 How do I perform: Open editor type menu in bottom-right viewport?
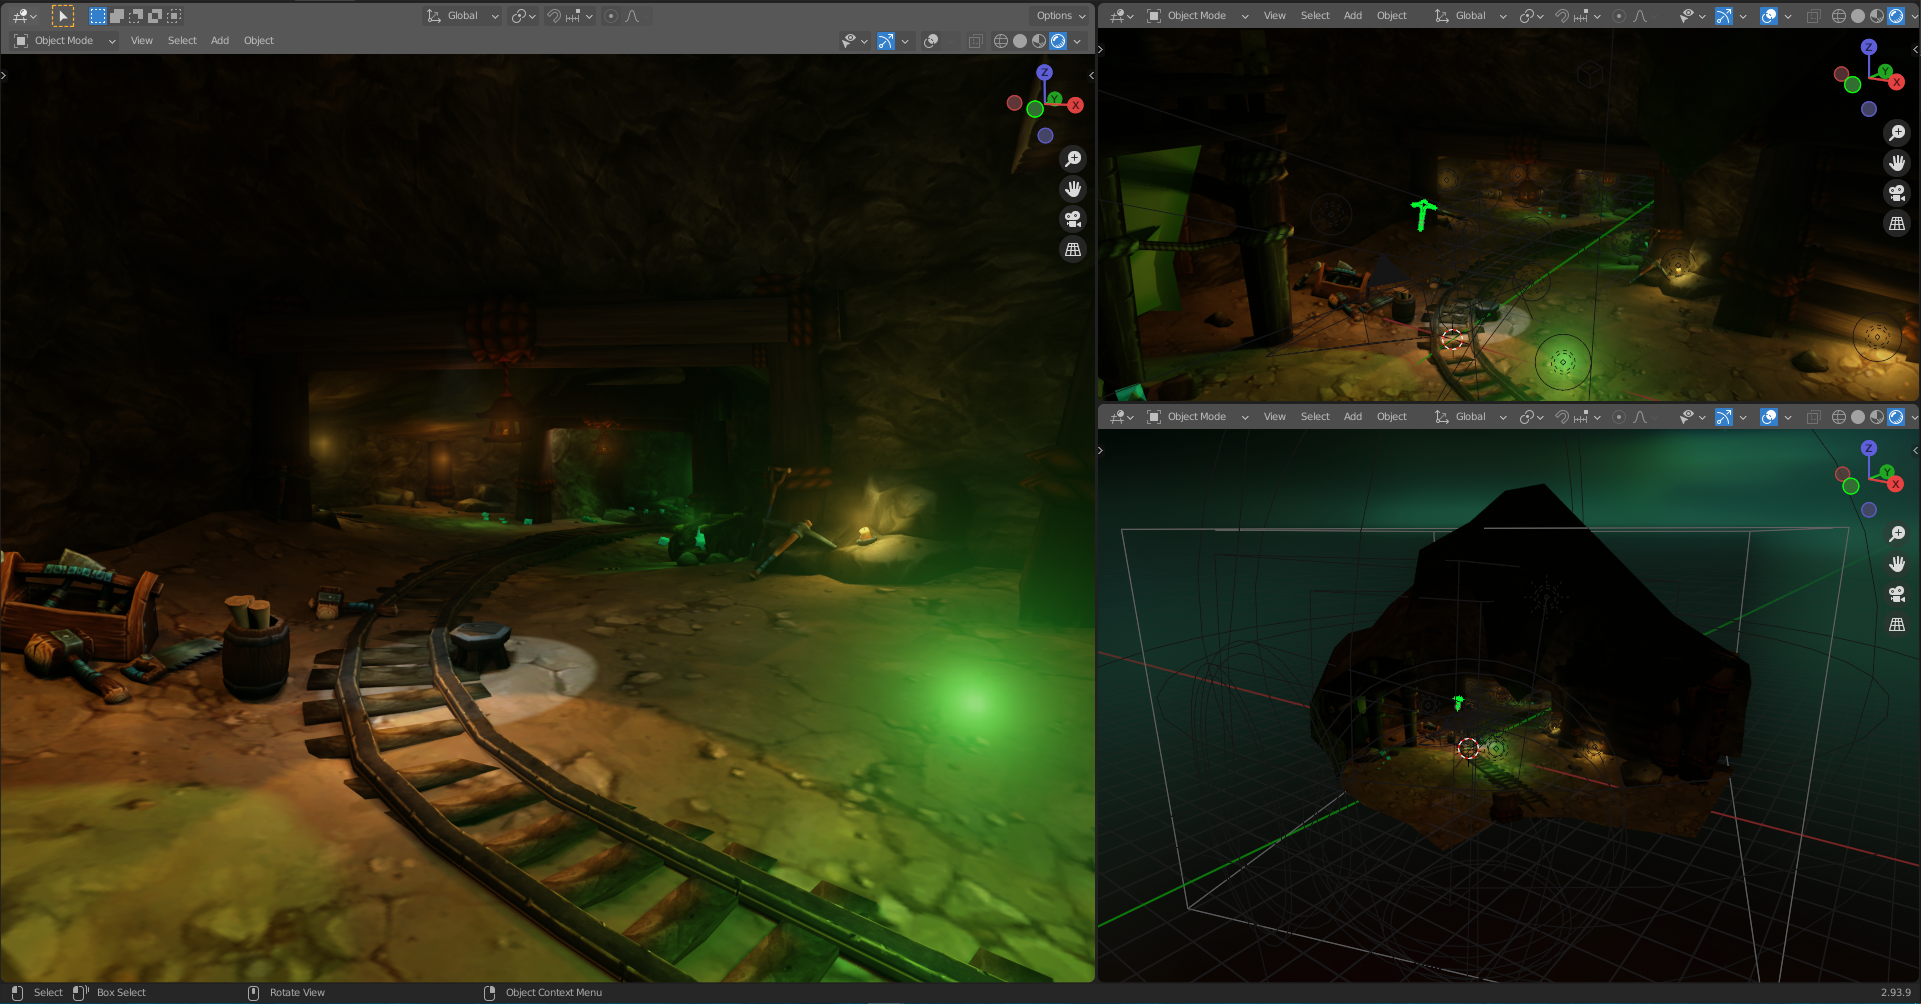point(1122,417)
